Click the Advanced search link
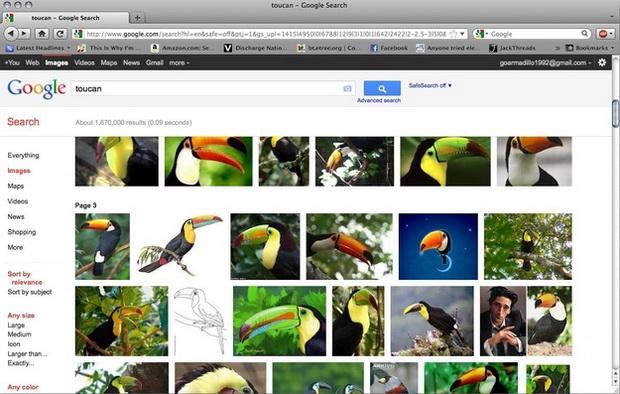This screenshot has height=394, width=620. pos(379,100)
